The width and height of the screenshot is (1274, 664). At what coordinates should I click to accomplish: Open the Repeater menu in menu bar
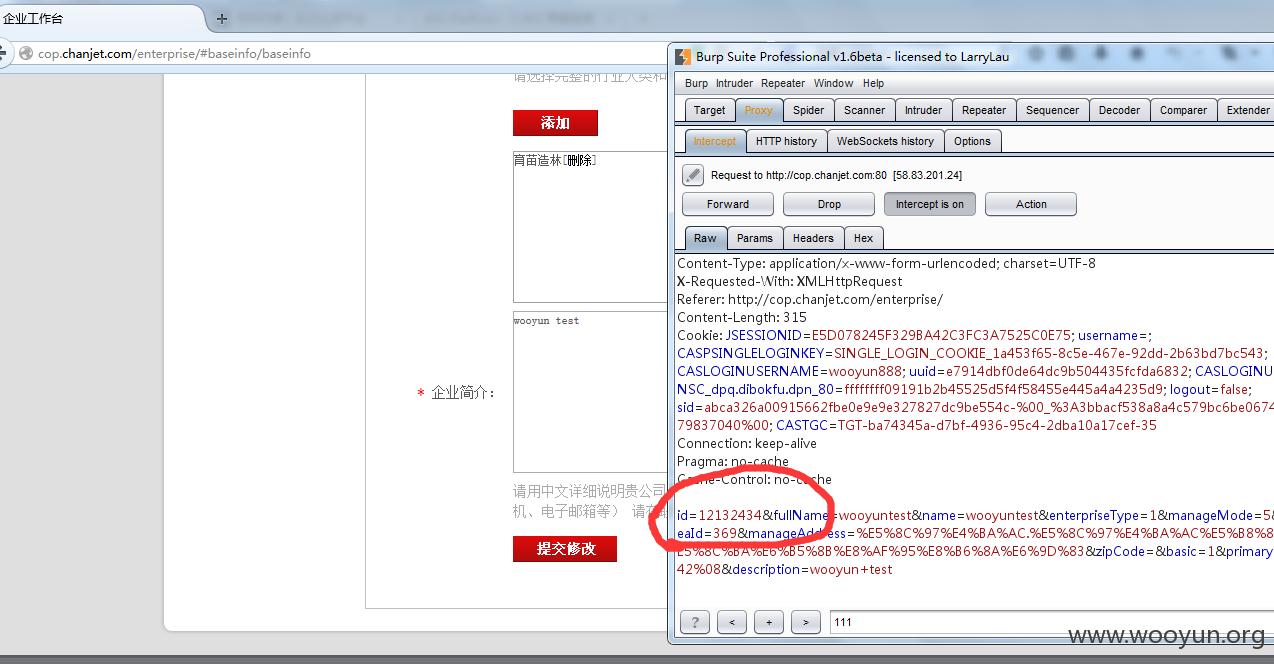[x=783, y=83]
